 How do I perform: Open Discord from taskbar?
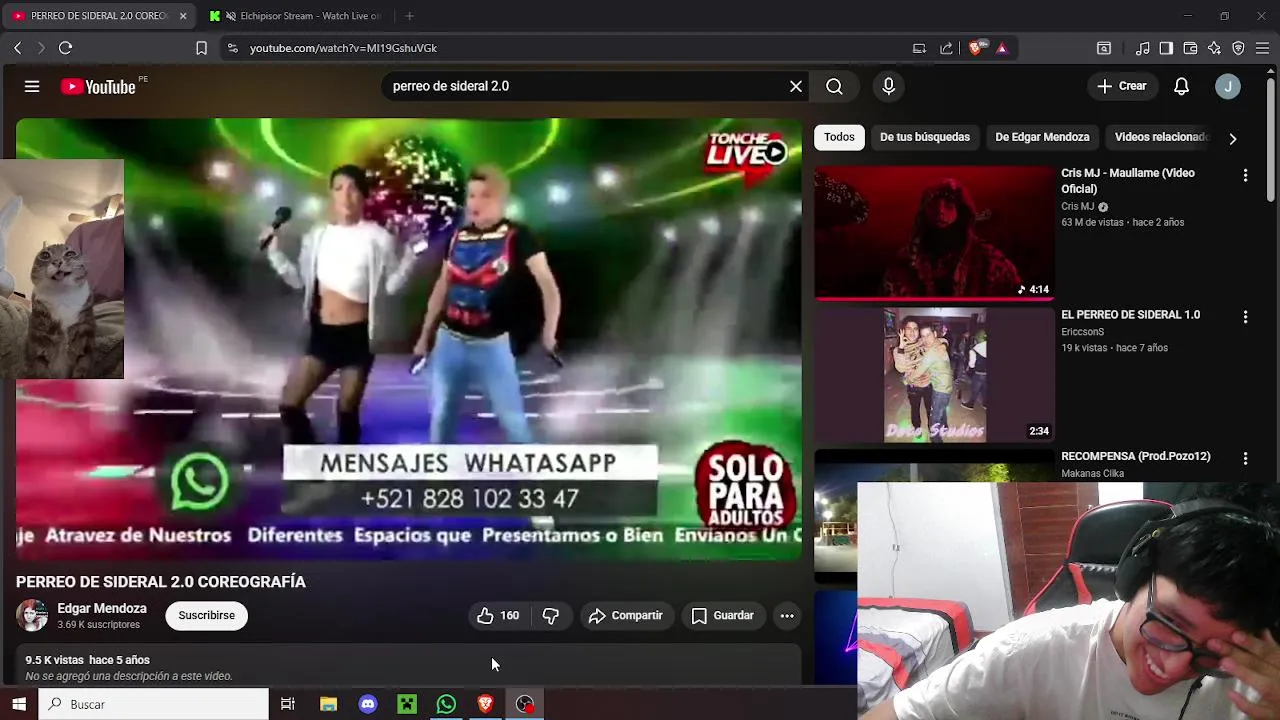[368, 704]
